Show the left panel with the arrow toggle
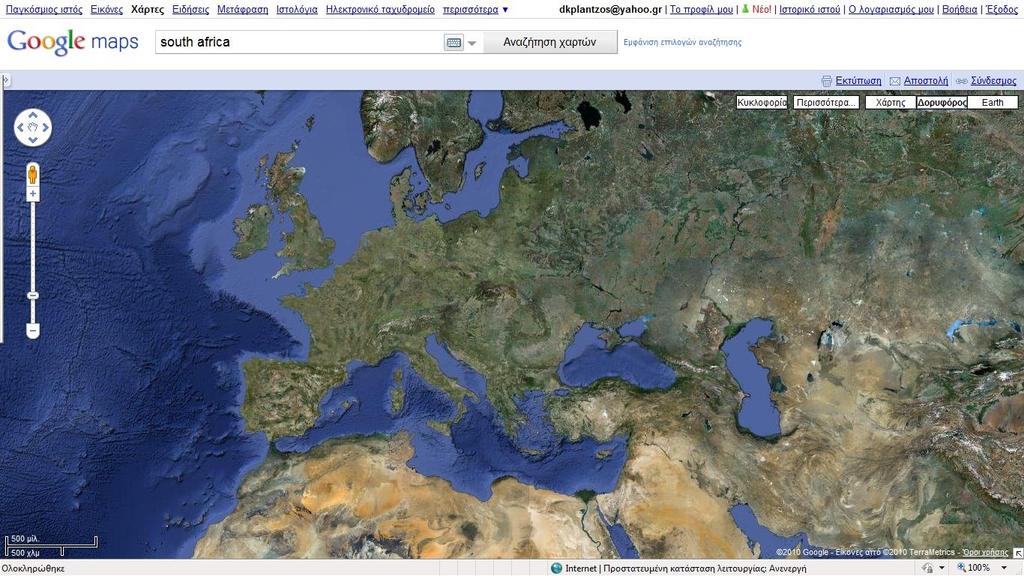Image resolution: width=1024 pixels, height=576 pixels. pyautogui.click(x=5, y=80)
